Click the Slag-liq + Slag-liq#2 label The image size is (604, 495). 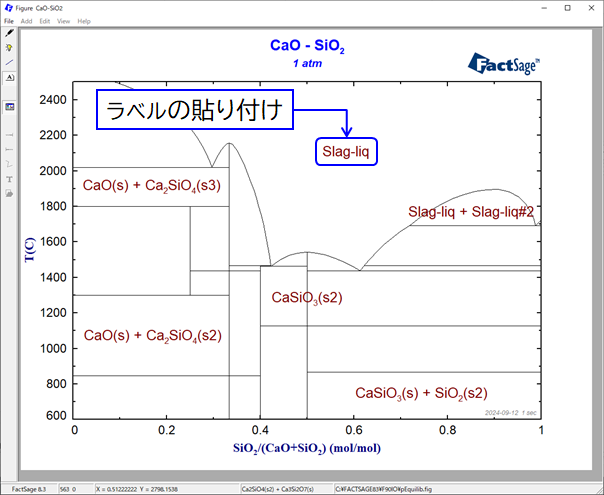[471, 212]
